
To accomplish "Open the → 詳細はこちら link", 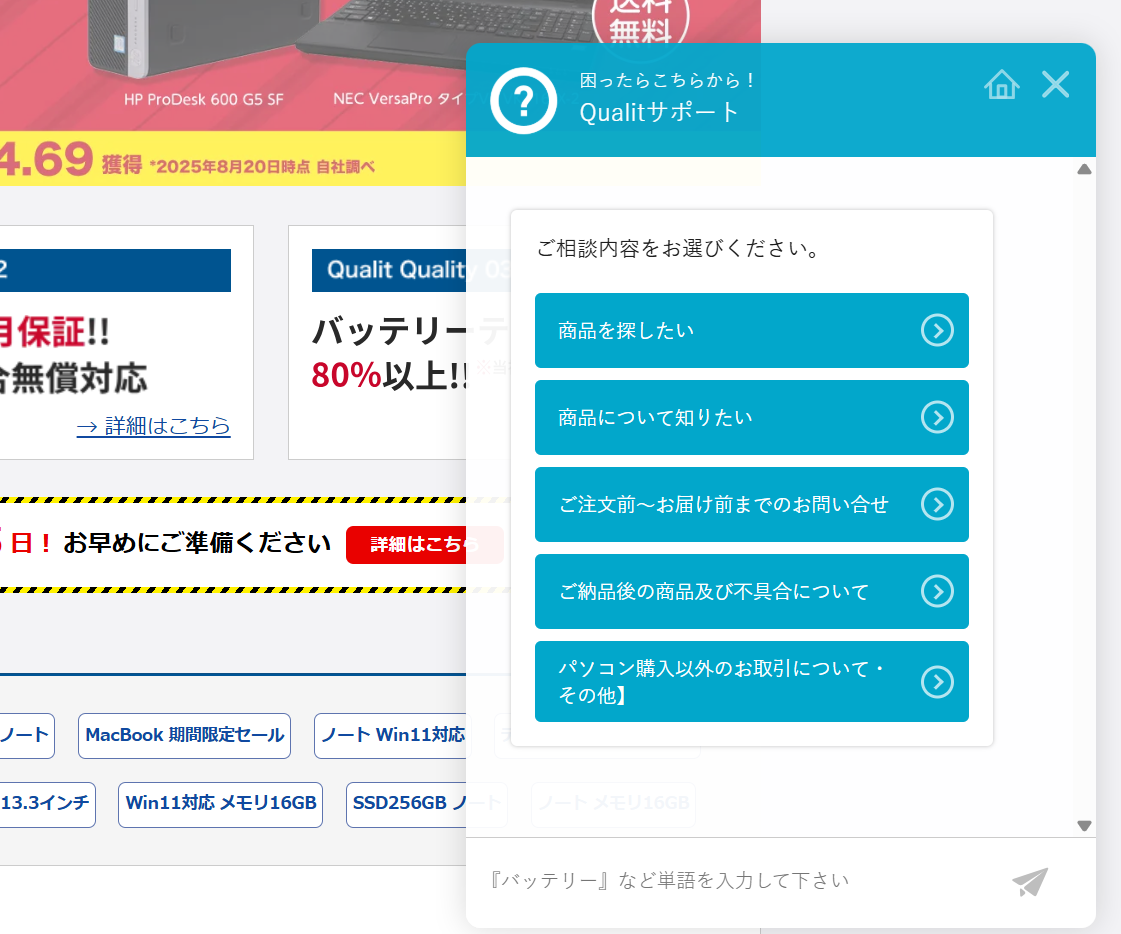I will pyautogui.click(x=153, y=426).
